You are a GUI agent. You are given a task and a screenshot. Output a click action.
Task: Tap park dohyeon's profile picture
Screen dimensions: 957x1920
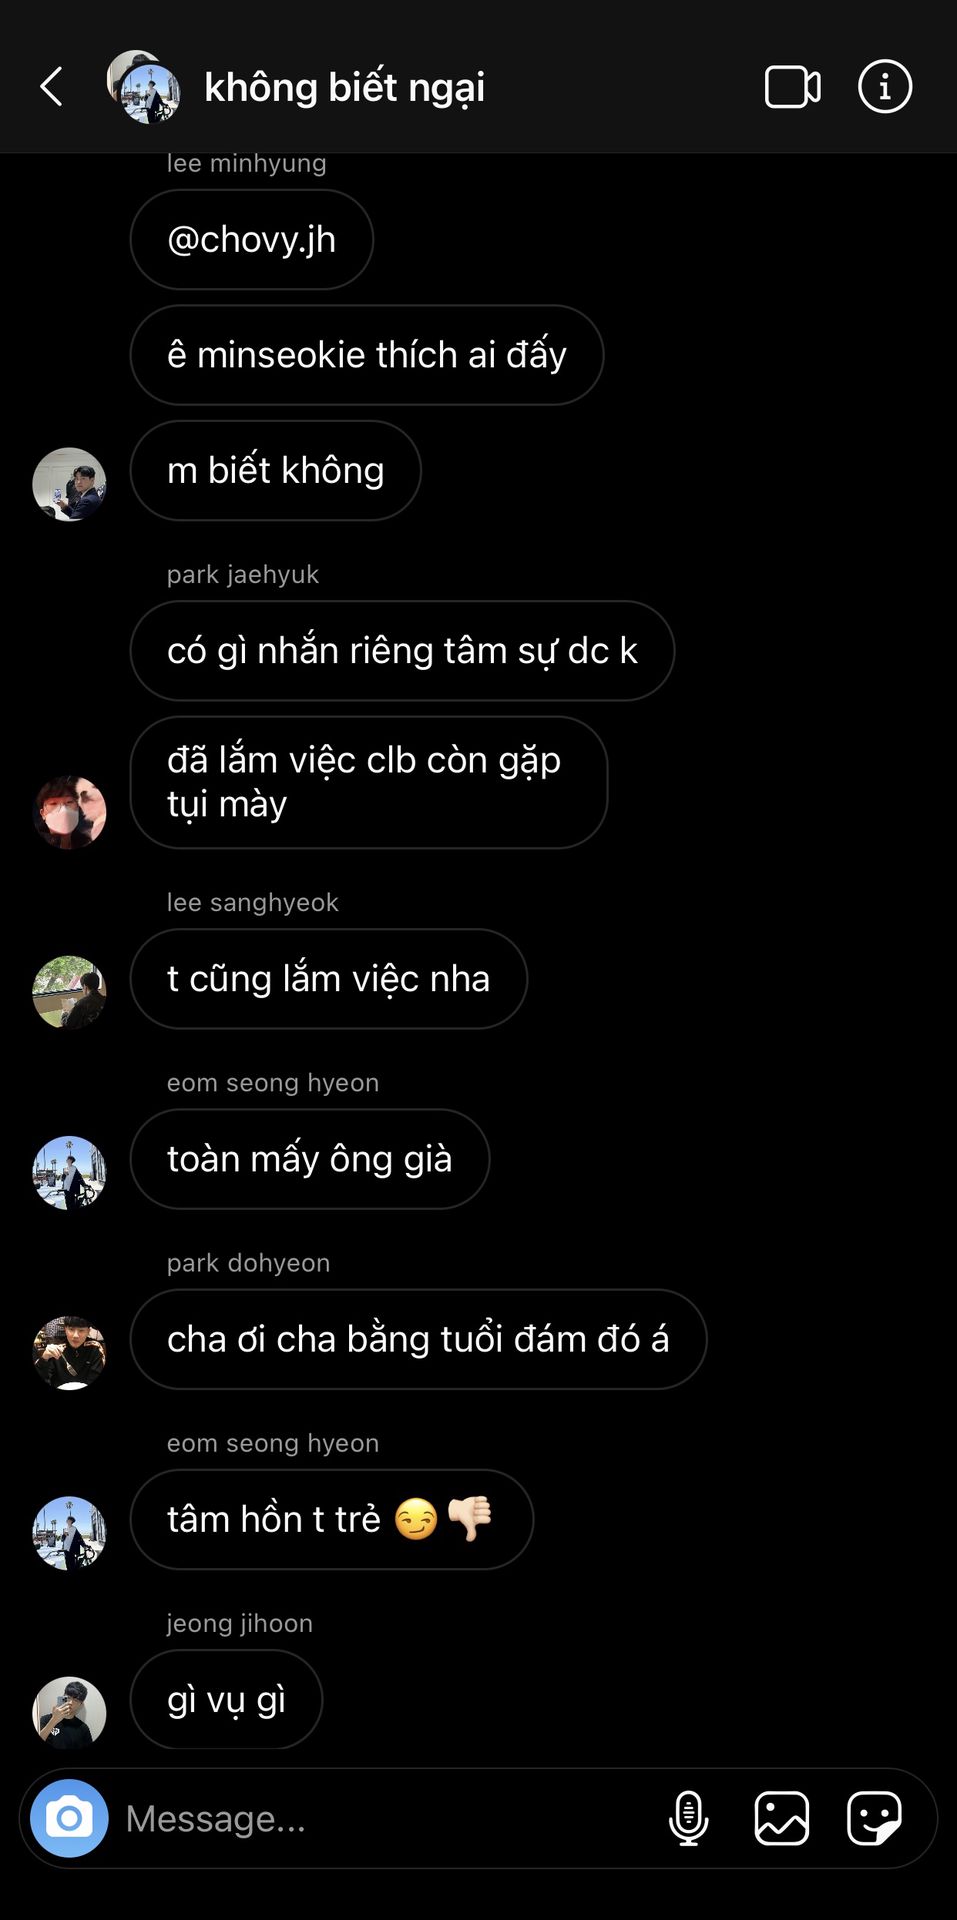(69, 1352)
